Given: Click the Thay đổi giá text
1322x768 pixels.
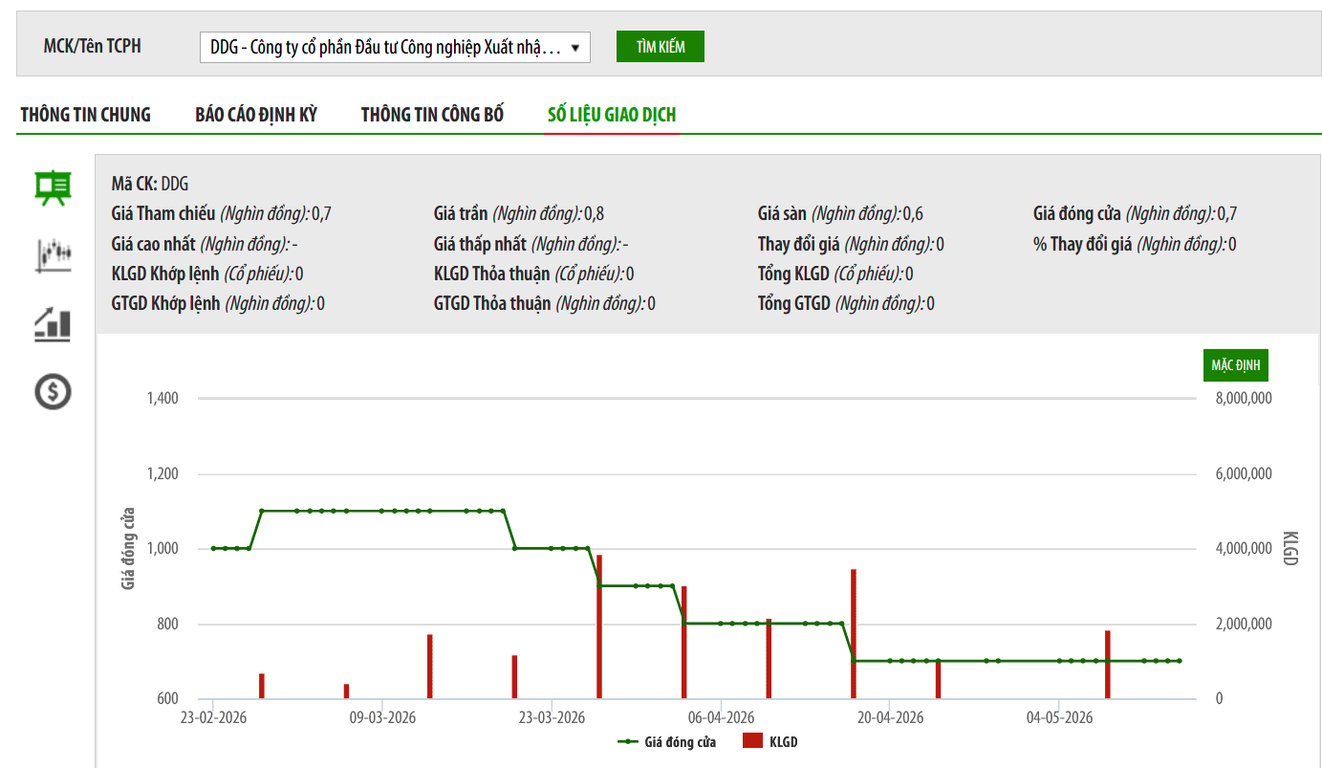Looking at the screenshot, I should tap(851, 244).
